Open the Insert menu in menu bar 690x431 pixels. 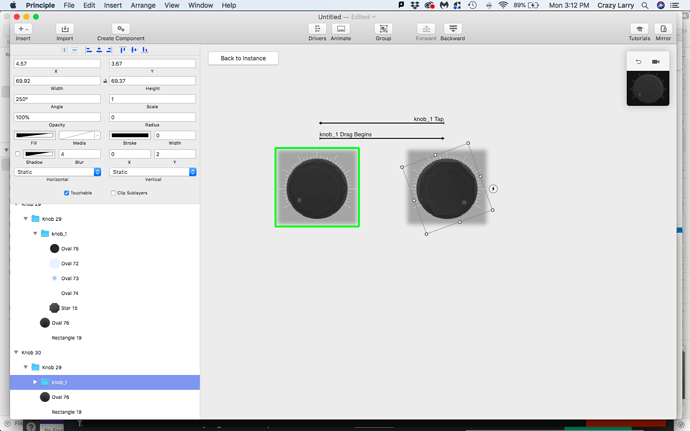click(113, 5)
